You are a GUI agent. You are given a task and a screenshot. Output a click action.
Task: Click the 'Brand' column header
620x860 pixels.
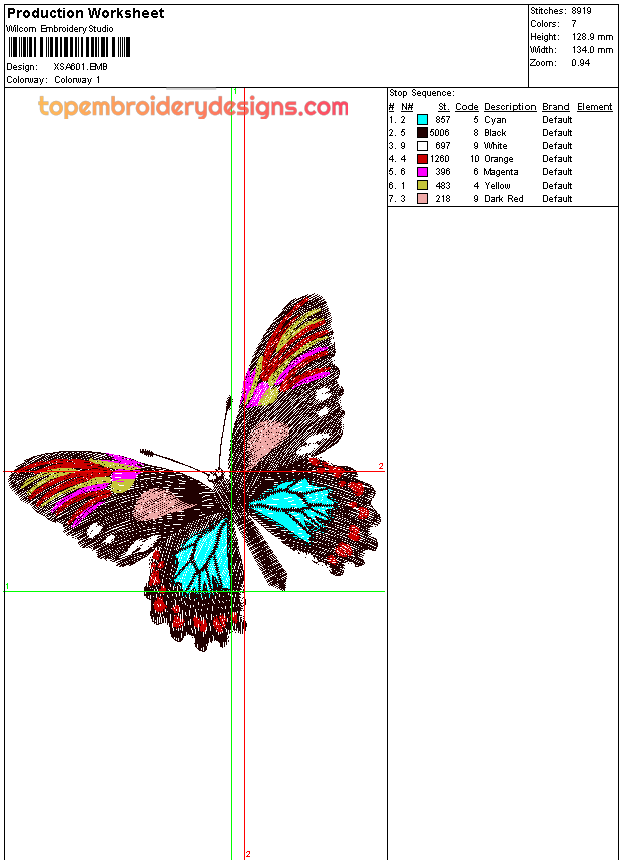coord(556,107)
